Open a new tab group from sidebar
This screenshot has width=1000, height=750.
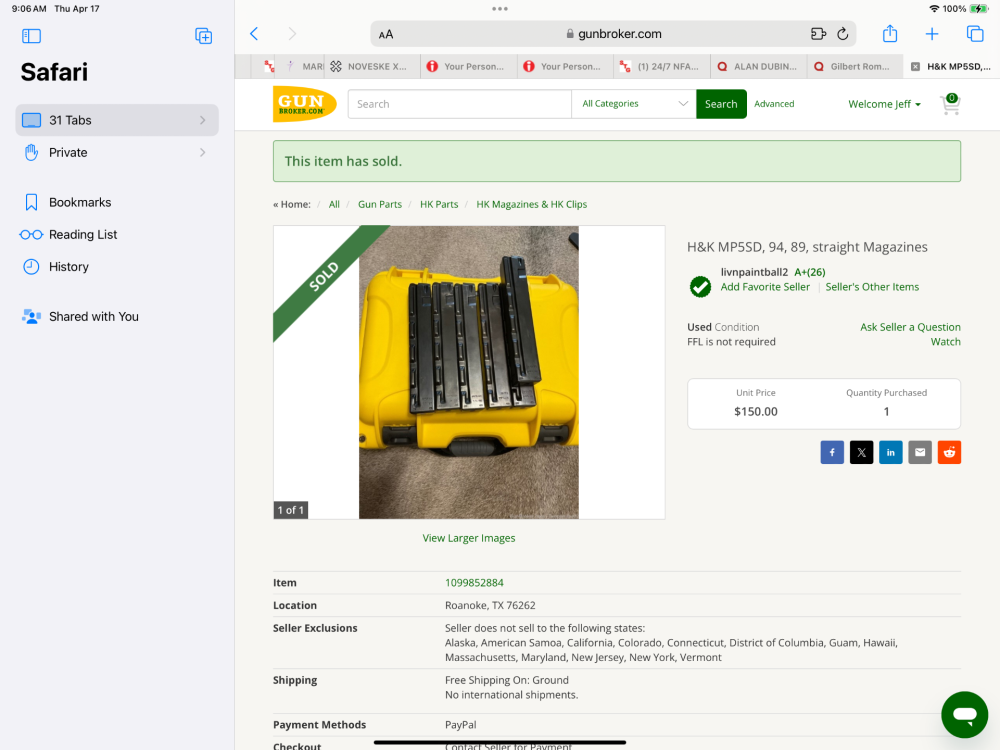click(203, 36)
